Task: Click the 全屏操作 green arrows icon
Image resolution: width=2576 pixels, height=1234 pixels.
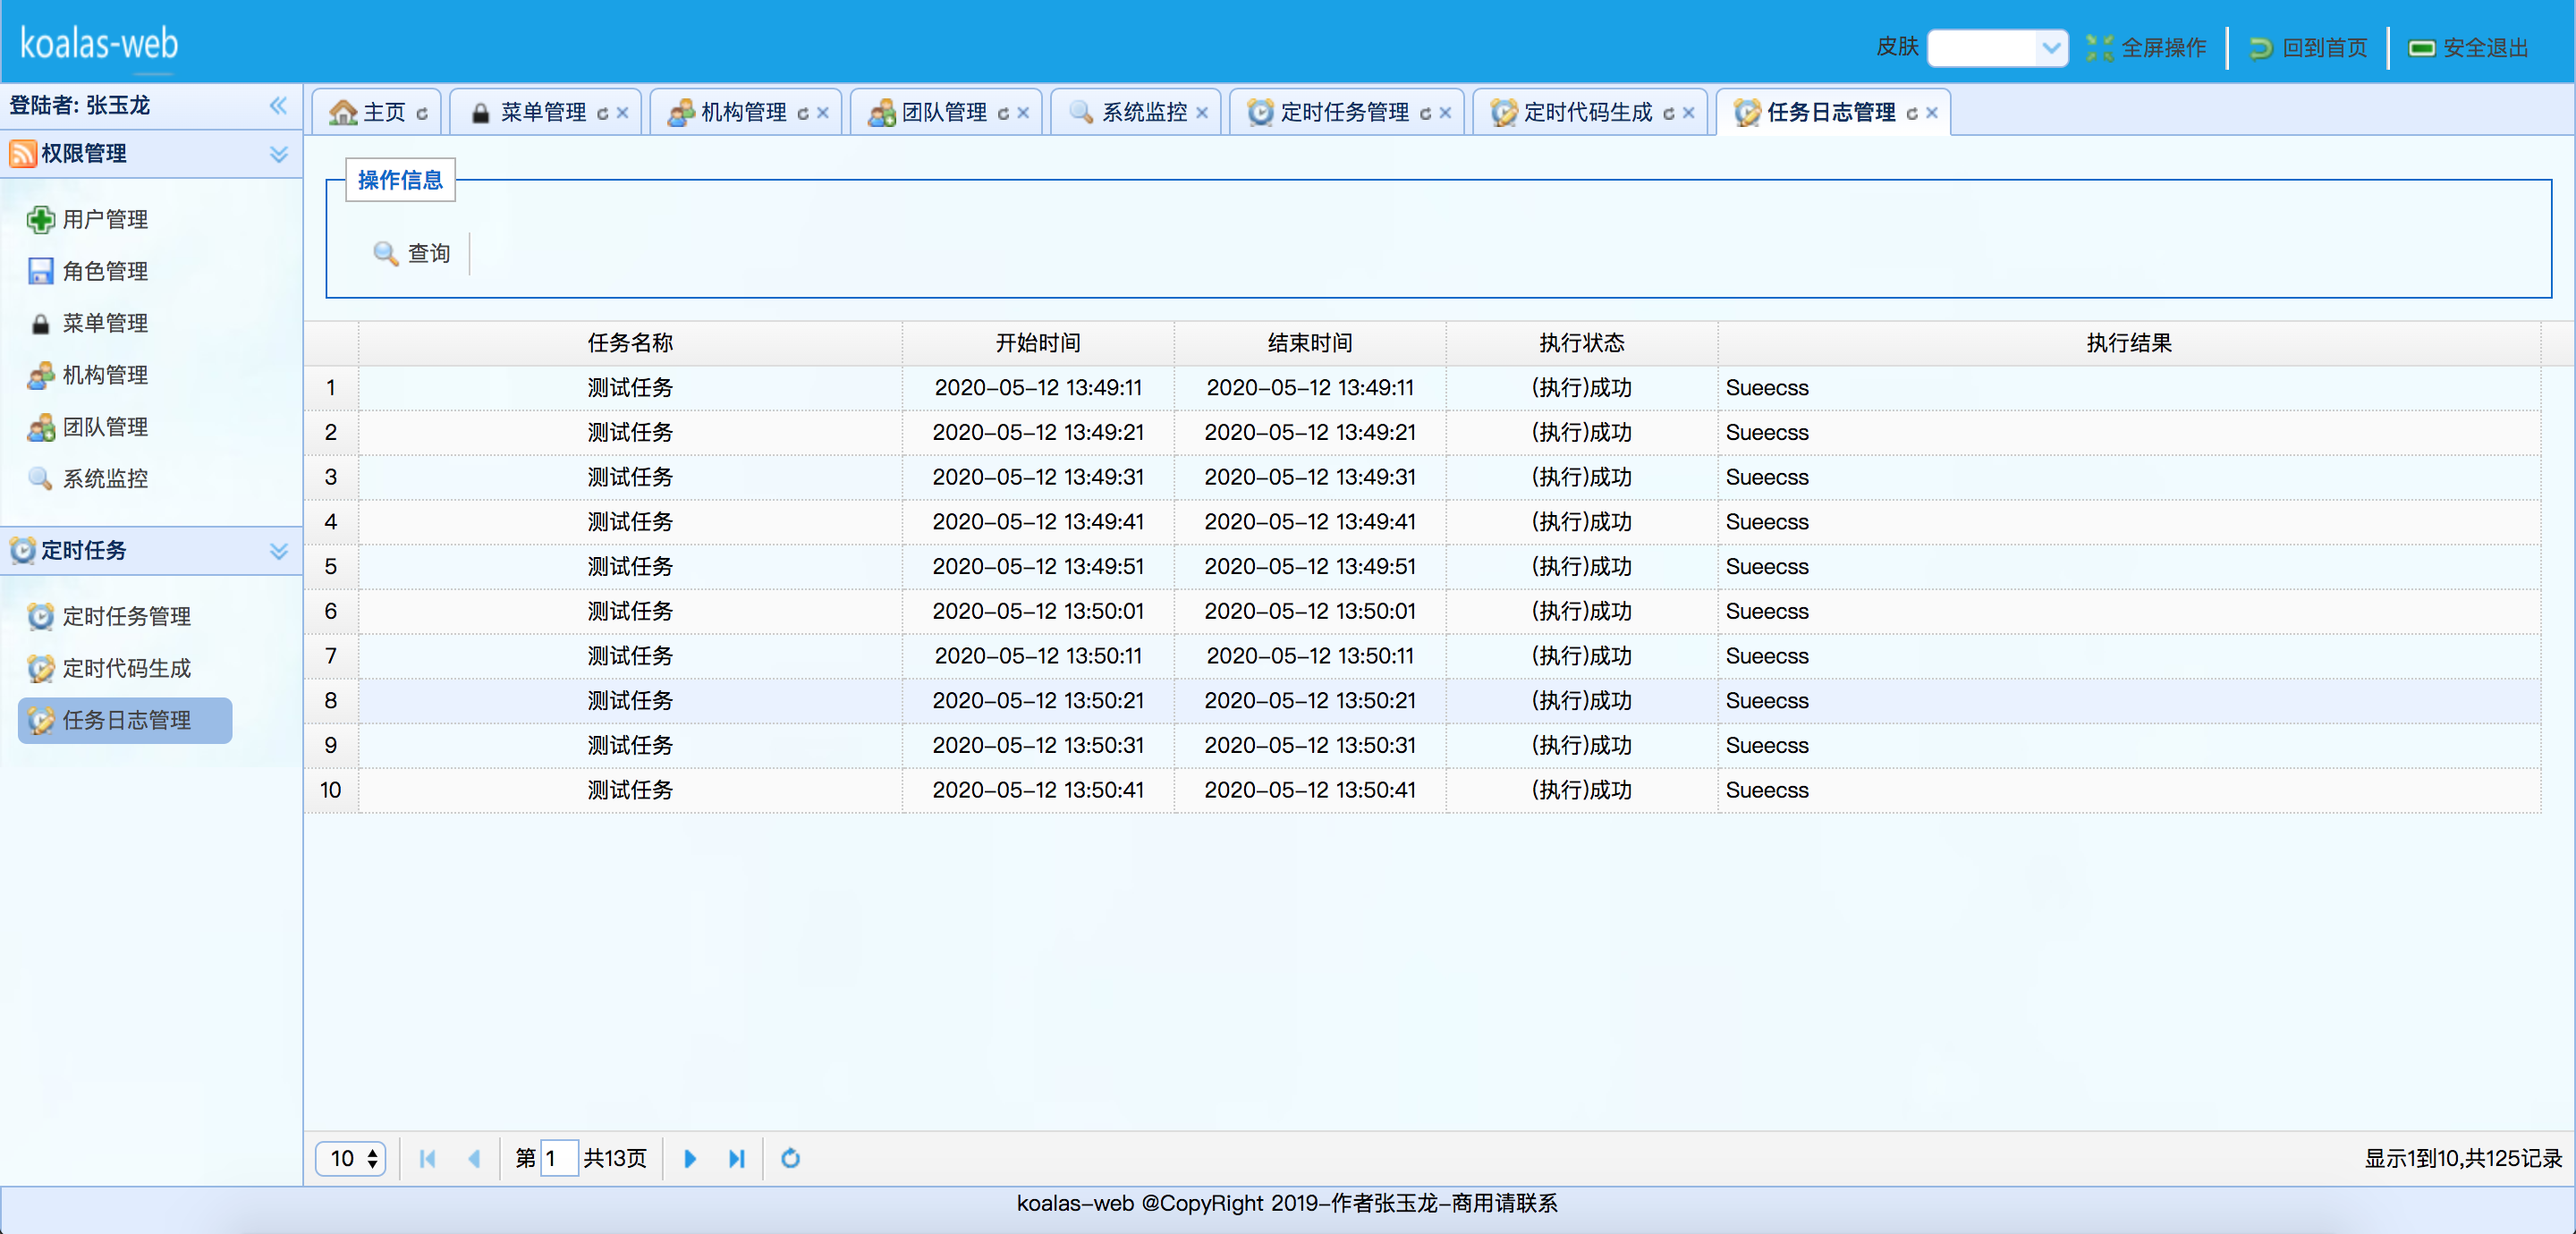Action: pos(2099,47)
